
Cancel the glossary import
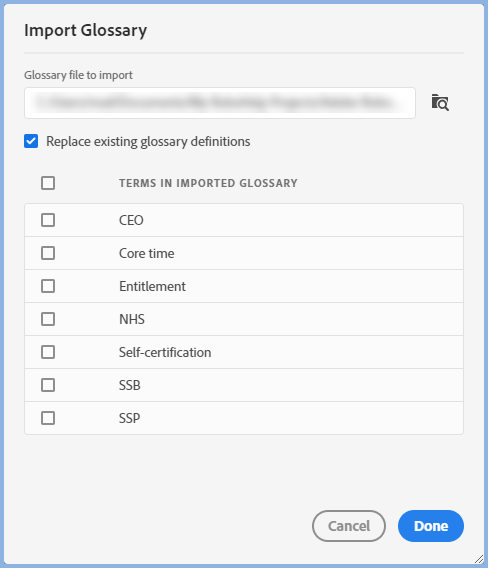coord(349,526)
